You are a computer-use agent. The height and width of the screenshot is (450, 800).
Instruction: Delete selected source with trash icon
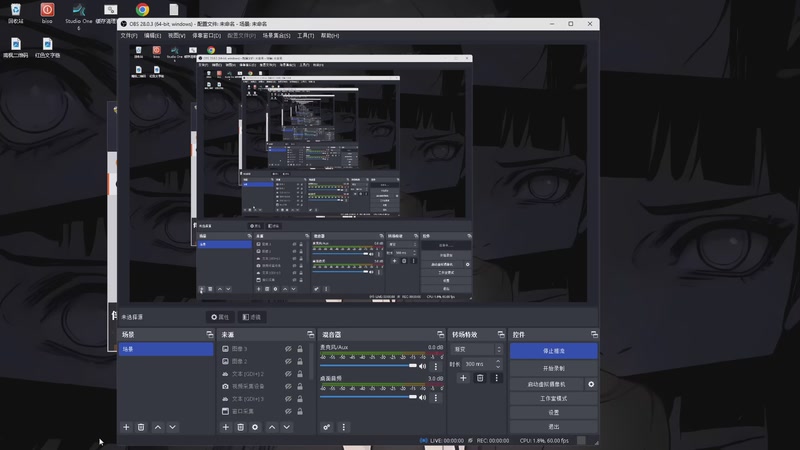pos(240,427)
